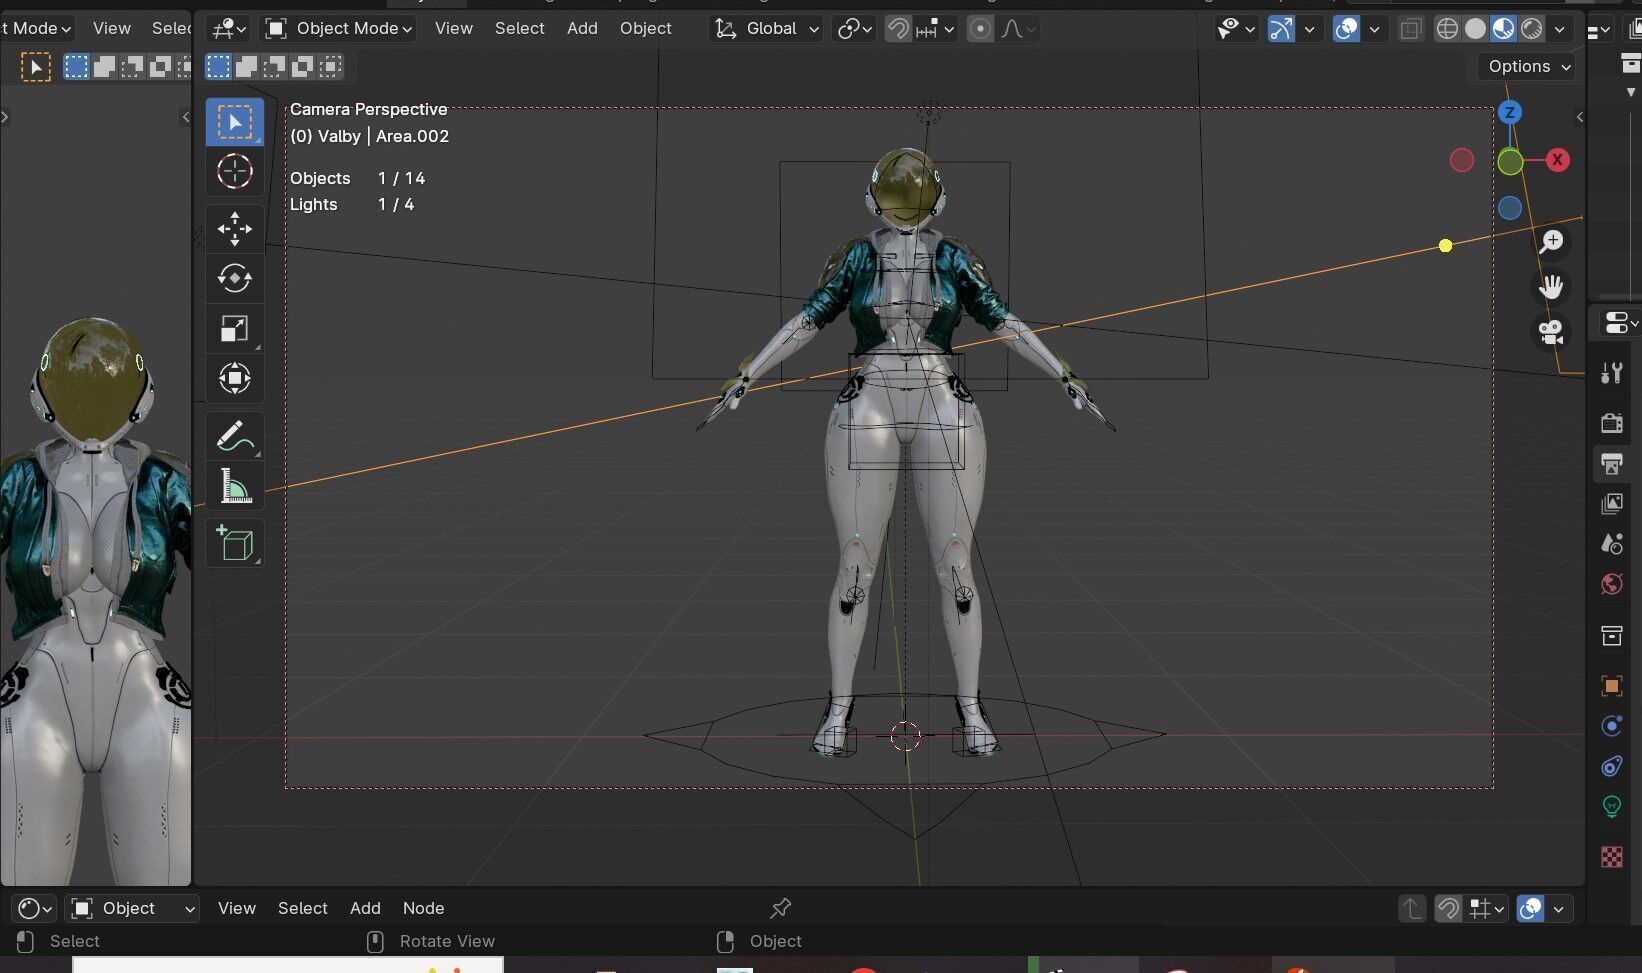This screenshot has height=973, width=1642.
Task: Open the Object properties tab with the orange square icon
Action: pyautogui.click(x=1611, y=686)
